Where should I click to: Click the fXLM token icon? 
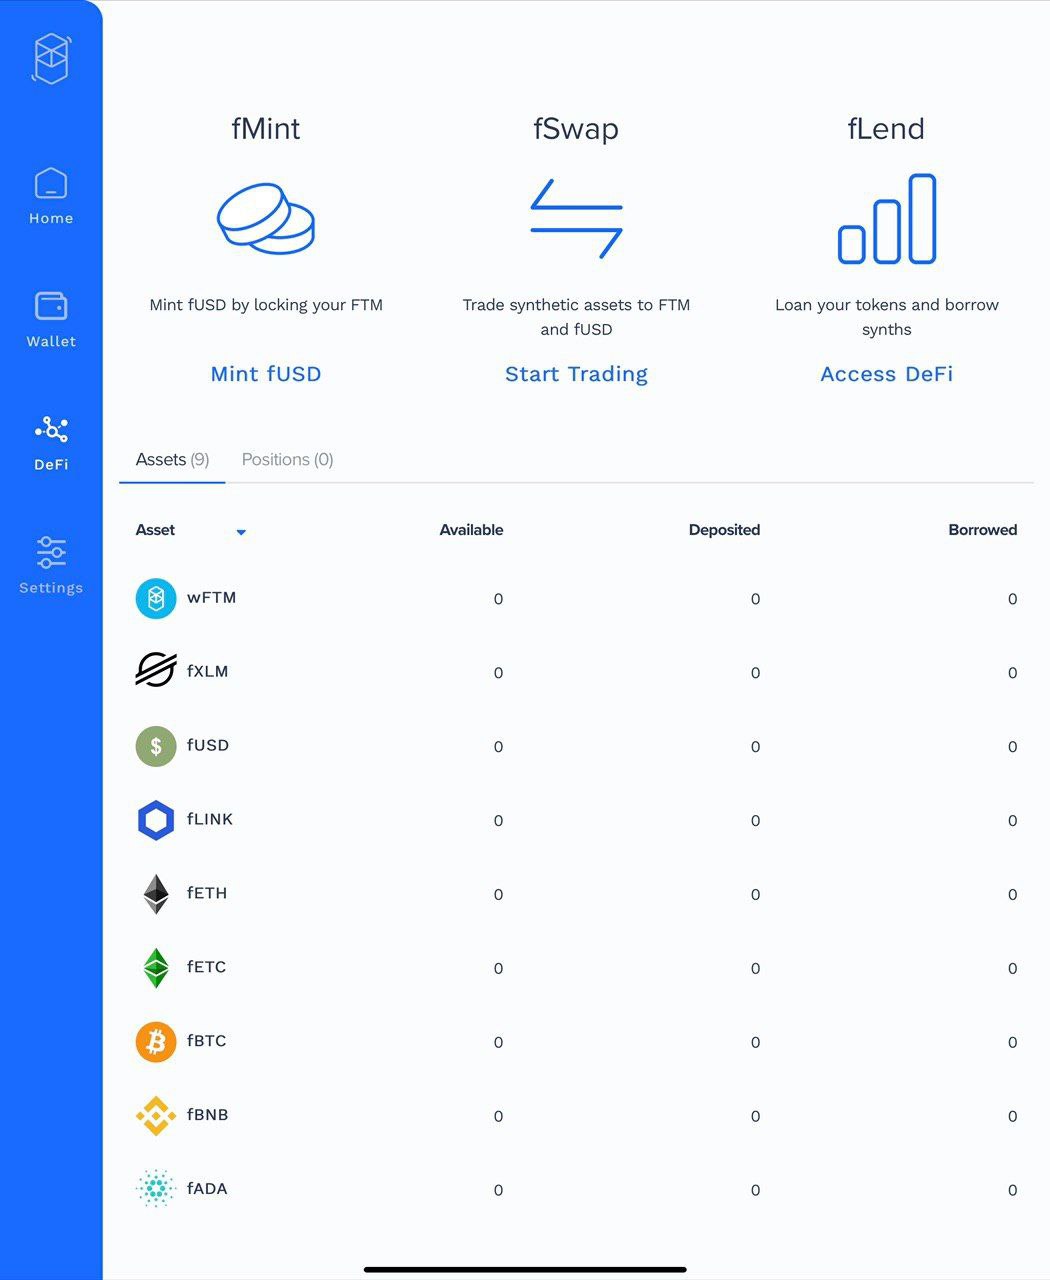pos(156,672)
